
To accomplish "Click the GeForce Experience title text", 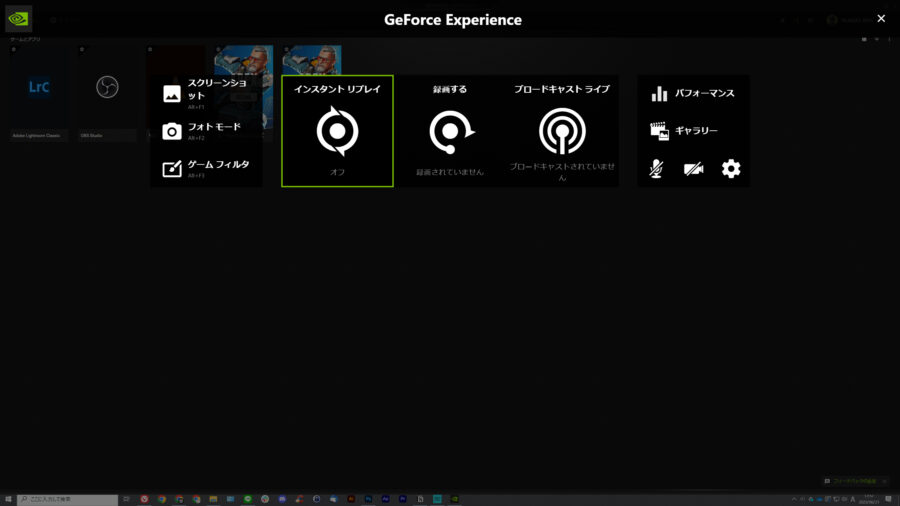I will pos(453,20).
